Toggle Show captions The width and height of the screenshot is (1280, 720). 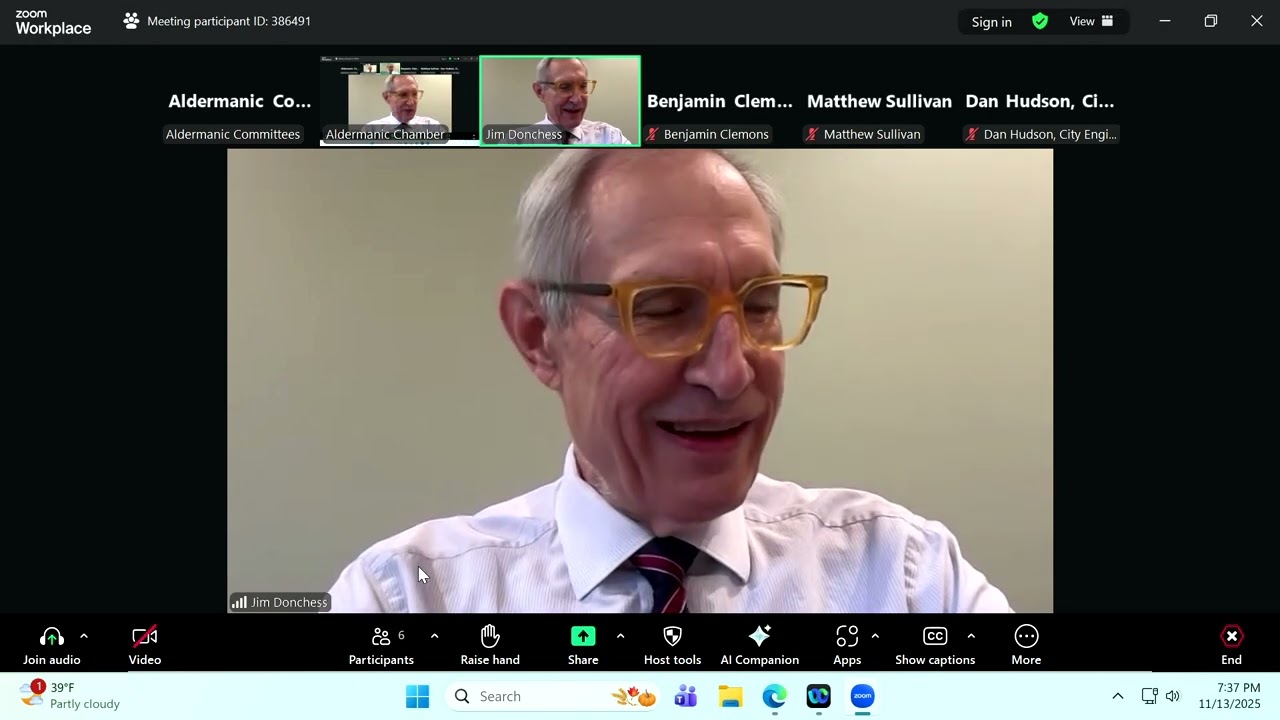[x=935, y=645]
